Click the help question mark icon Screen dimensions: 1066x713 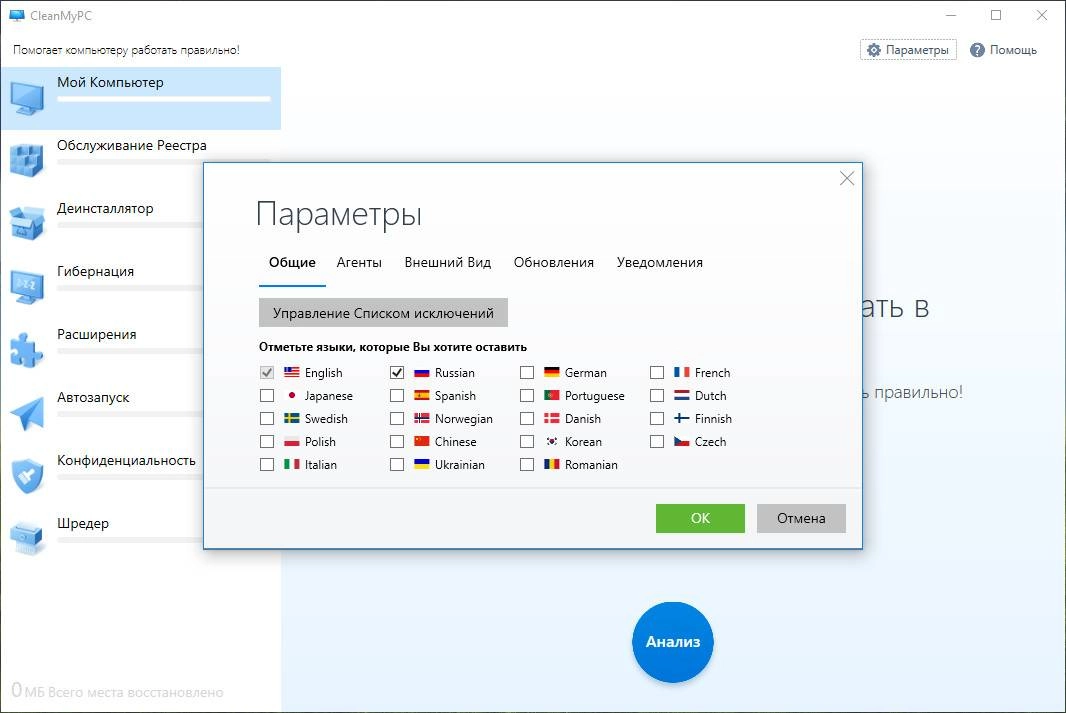point(977,50)
